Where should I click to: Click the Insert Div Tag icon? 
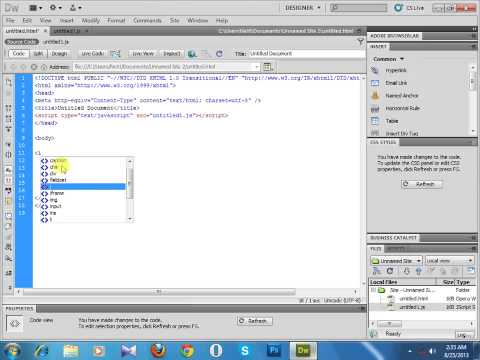[x=375, y=133]
